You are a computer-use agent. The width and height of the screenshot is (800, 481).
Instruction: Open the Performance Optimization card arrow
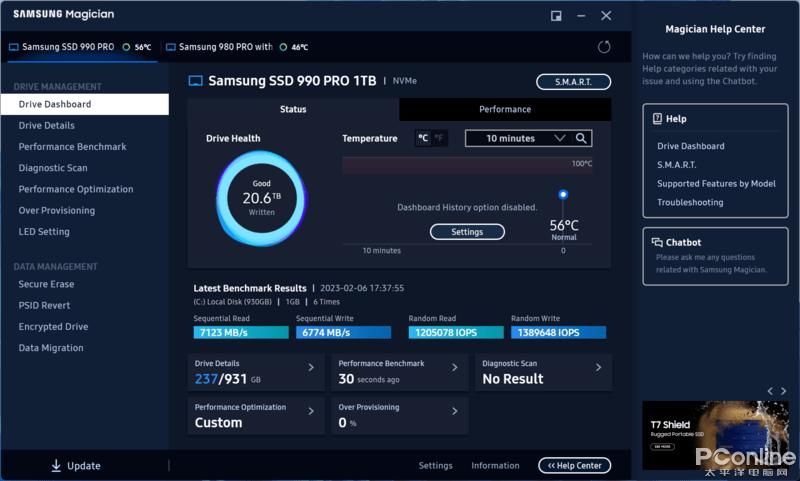(x=311, y=411)
